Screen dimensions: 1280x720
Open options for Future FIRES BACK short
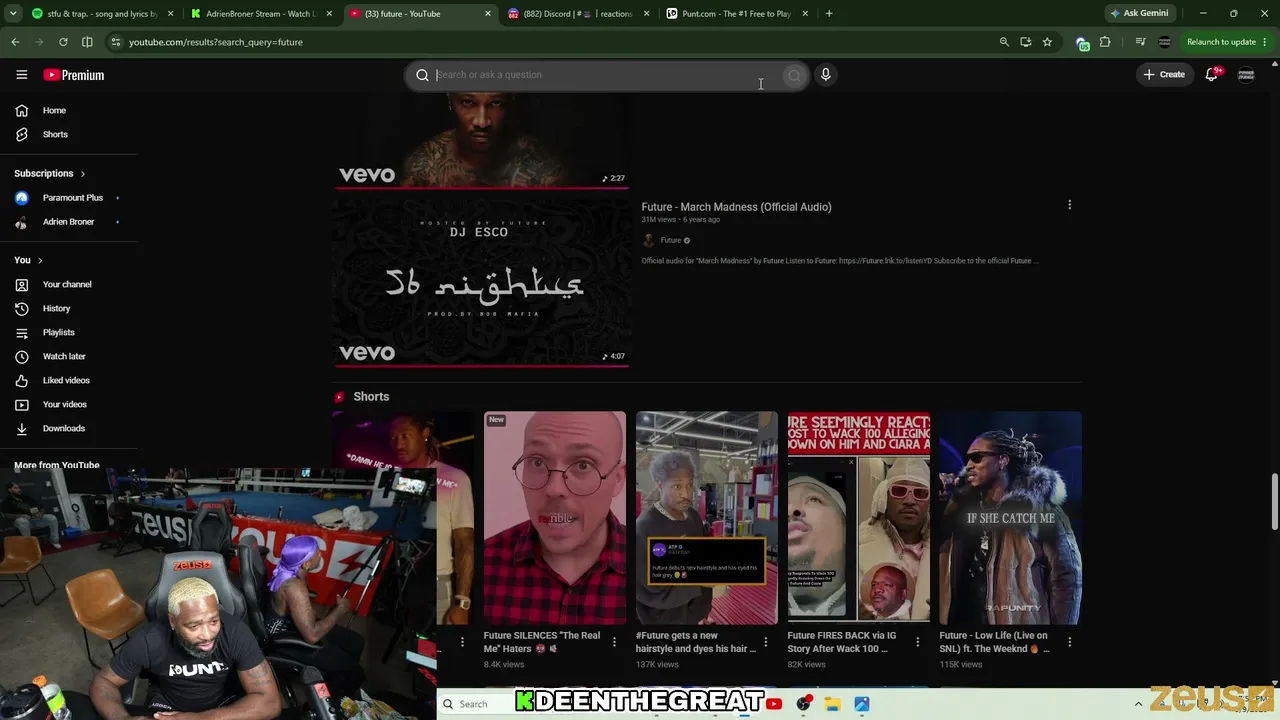(x=917, y=641)
